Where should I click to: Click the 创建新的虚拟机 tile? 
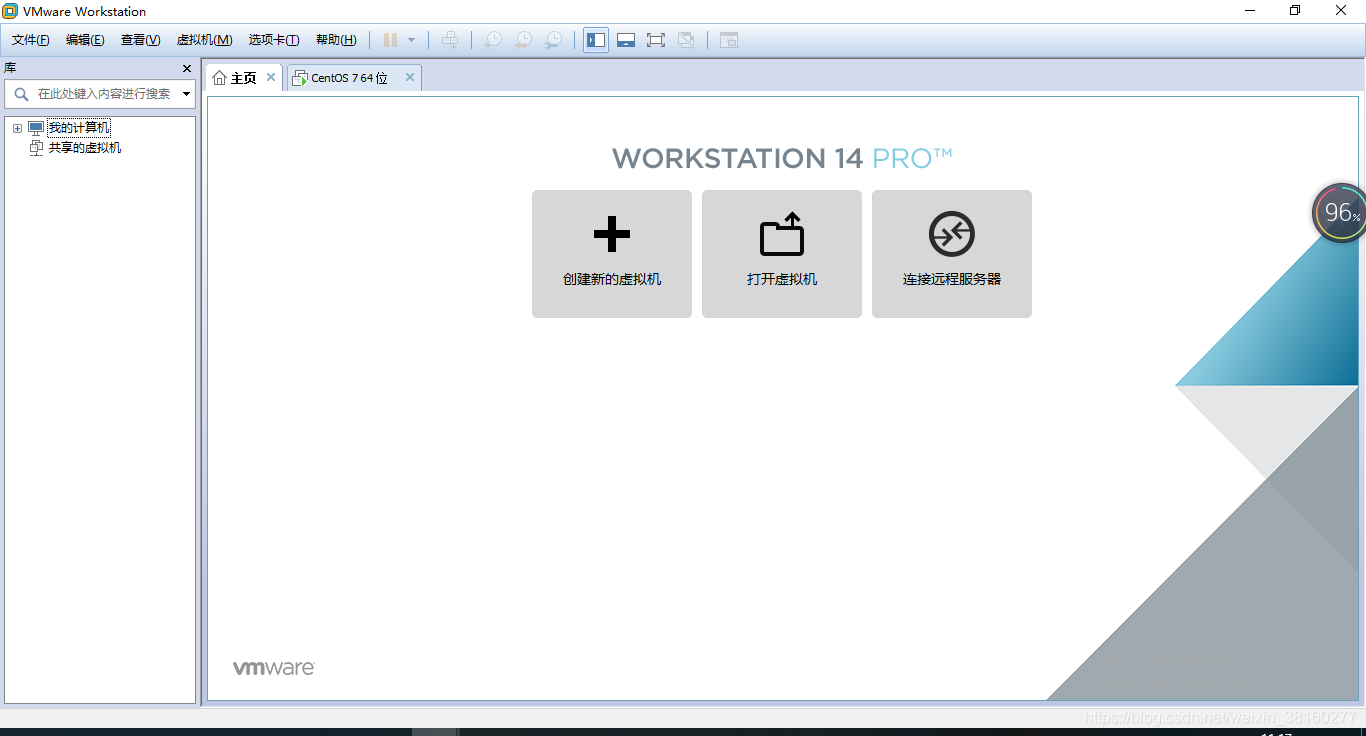coord(612,254)
